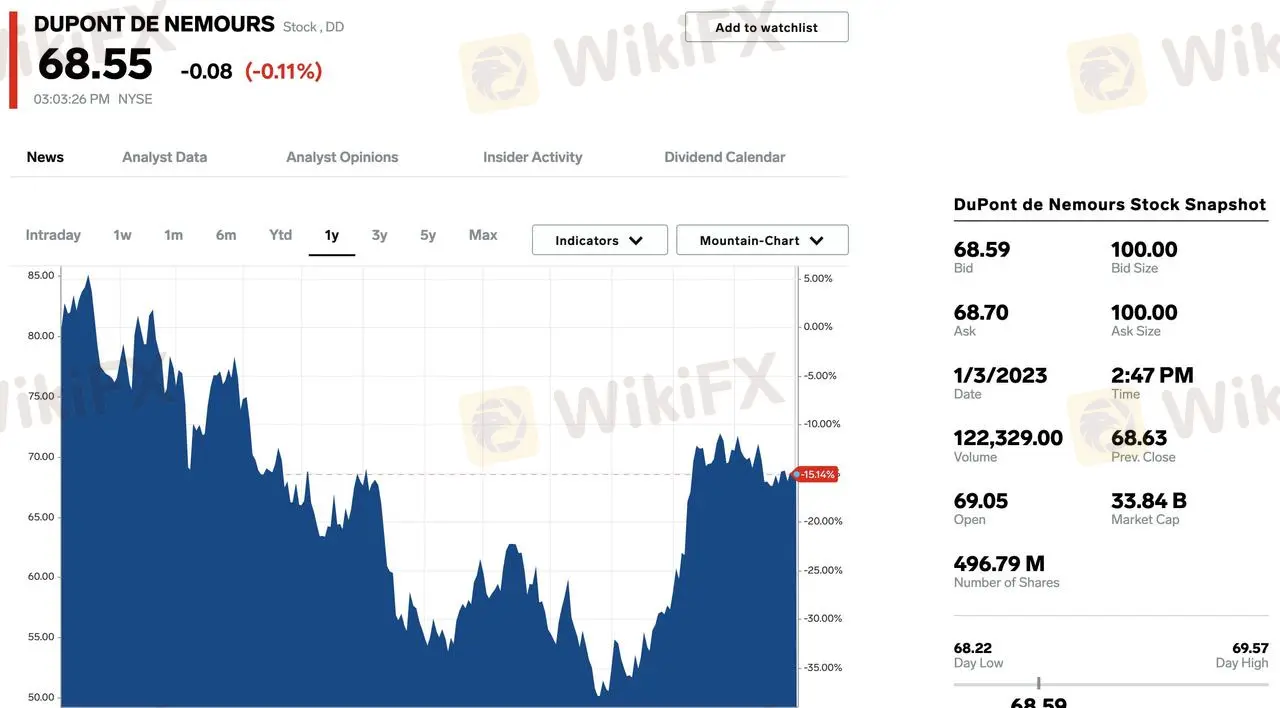Click the 50.00 price axis label
Viewport: 1280px width, 708px height.
41,697
